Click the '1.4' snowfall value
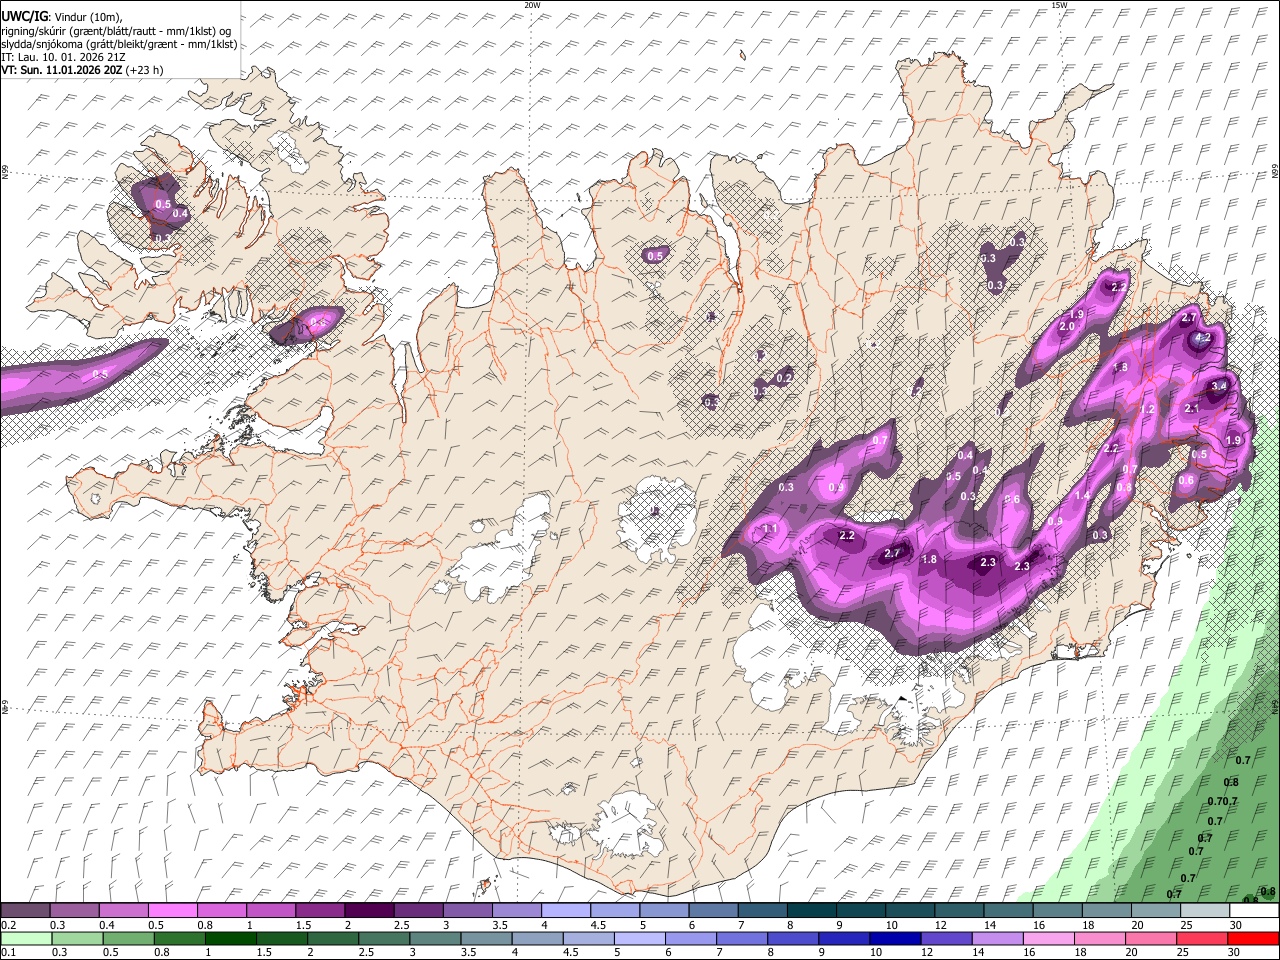 [1082, 496]
